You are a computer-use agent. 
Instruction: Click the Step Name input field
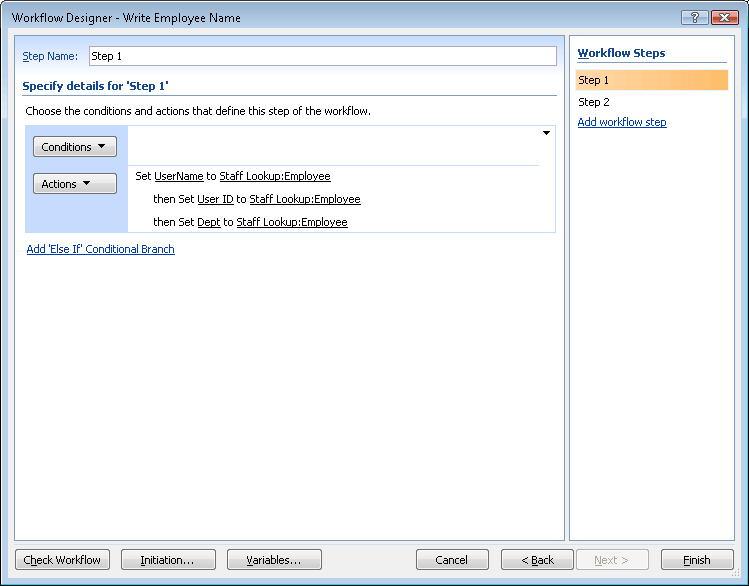coord(322,56)
